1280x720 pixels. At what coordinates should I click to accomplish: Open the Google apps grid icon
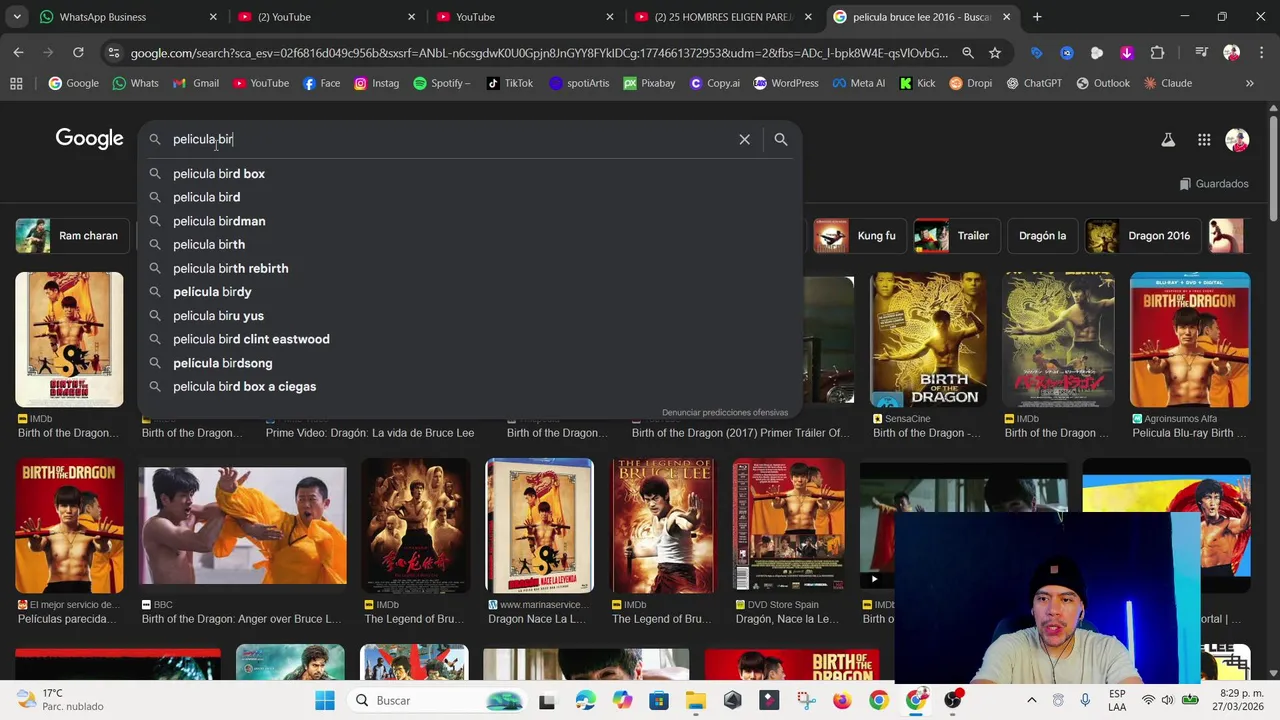[1204, 140]
